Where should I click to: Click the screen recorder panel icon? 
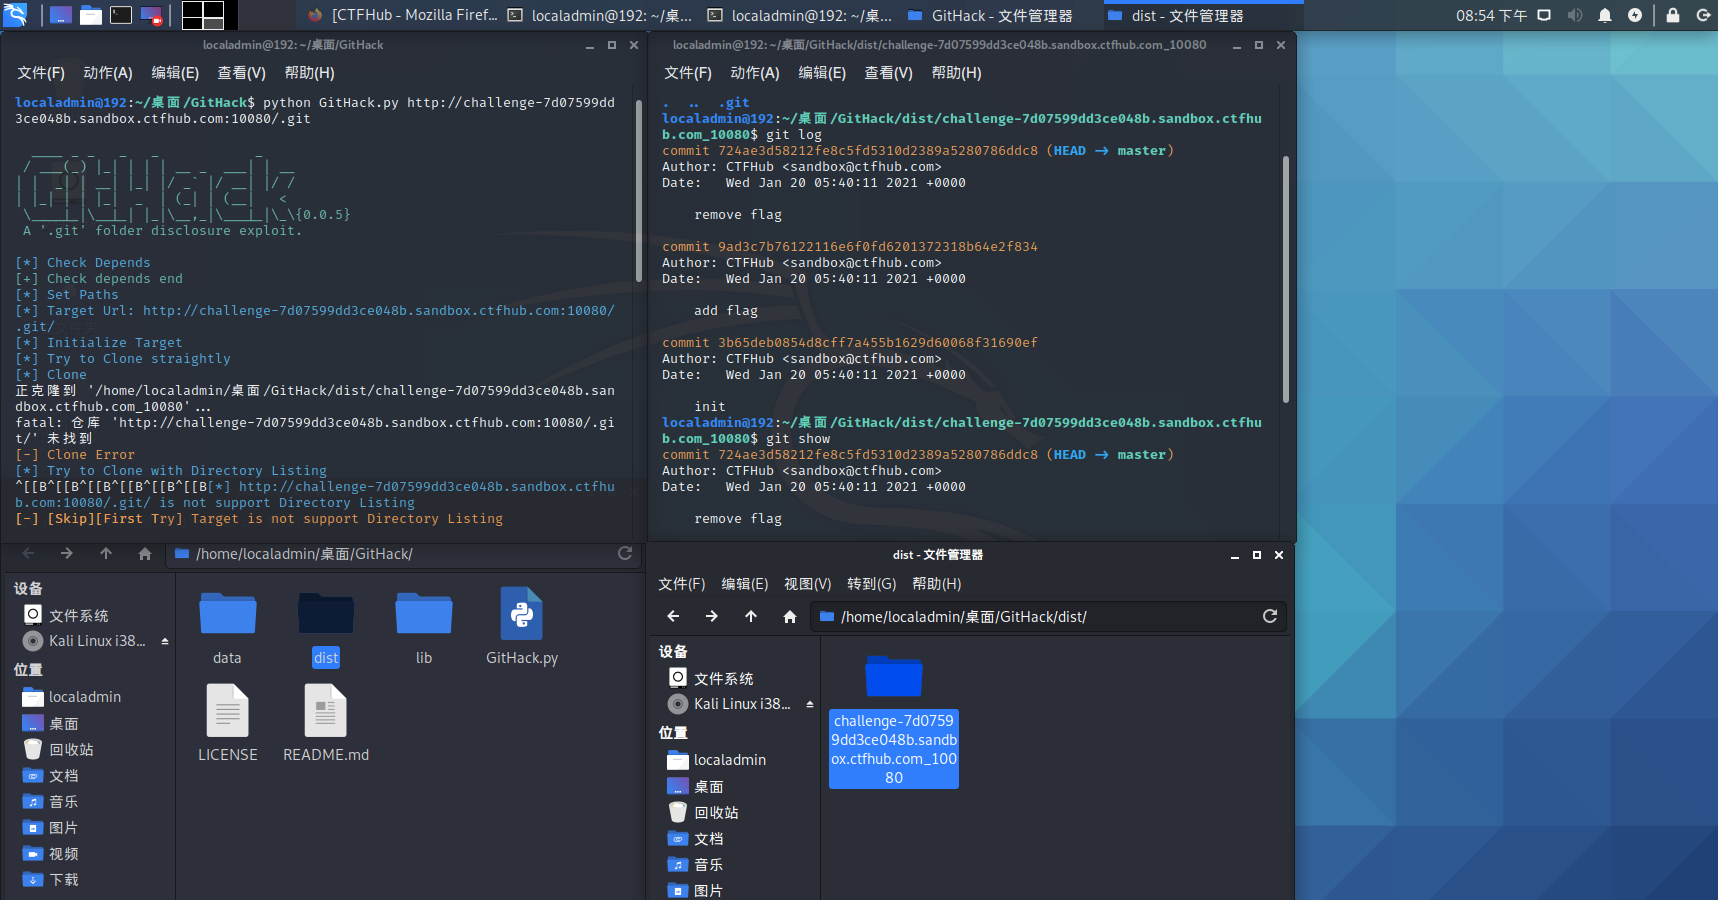point(151,15)
